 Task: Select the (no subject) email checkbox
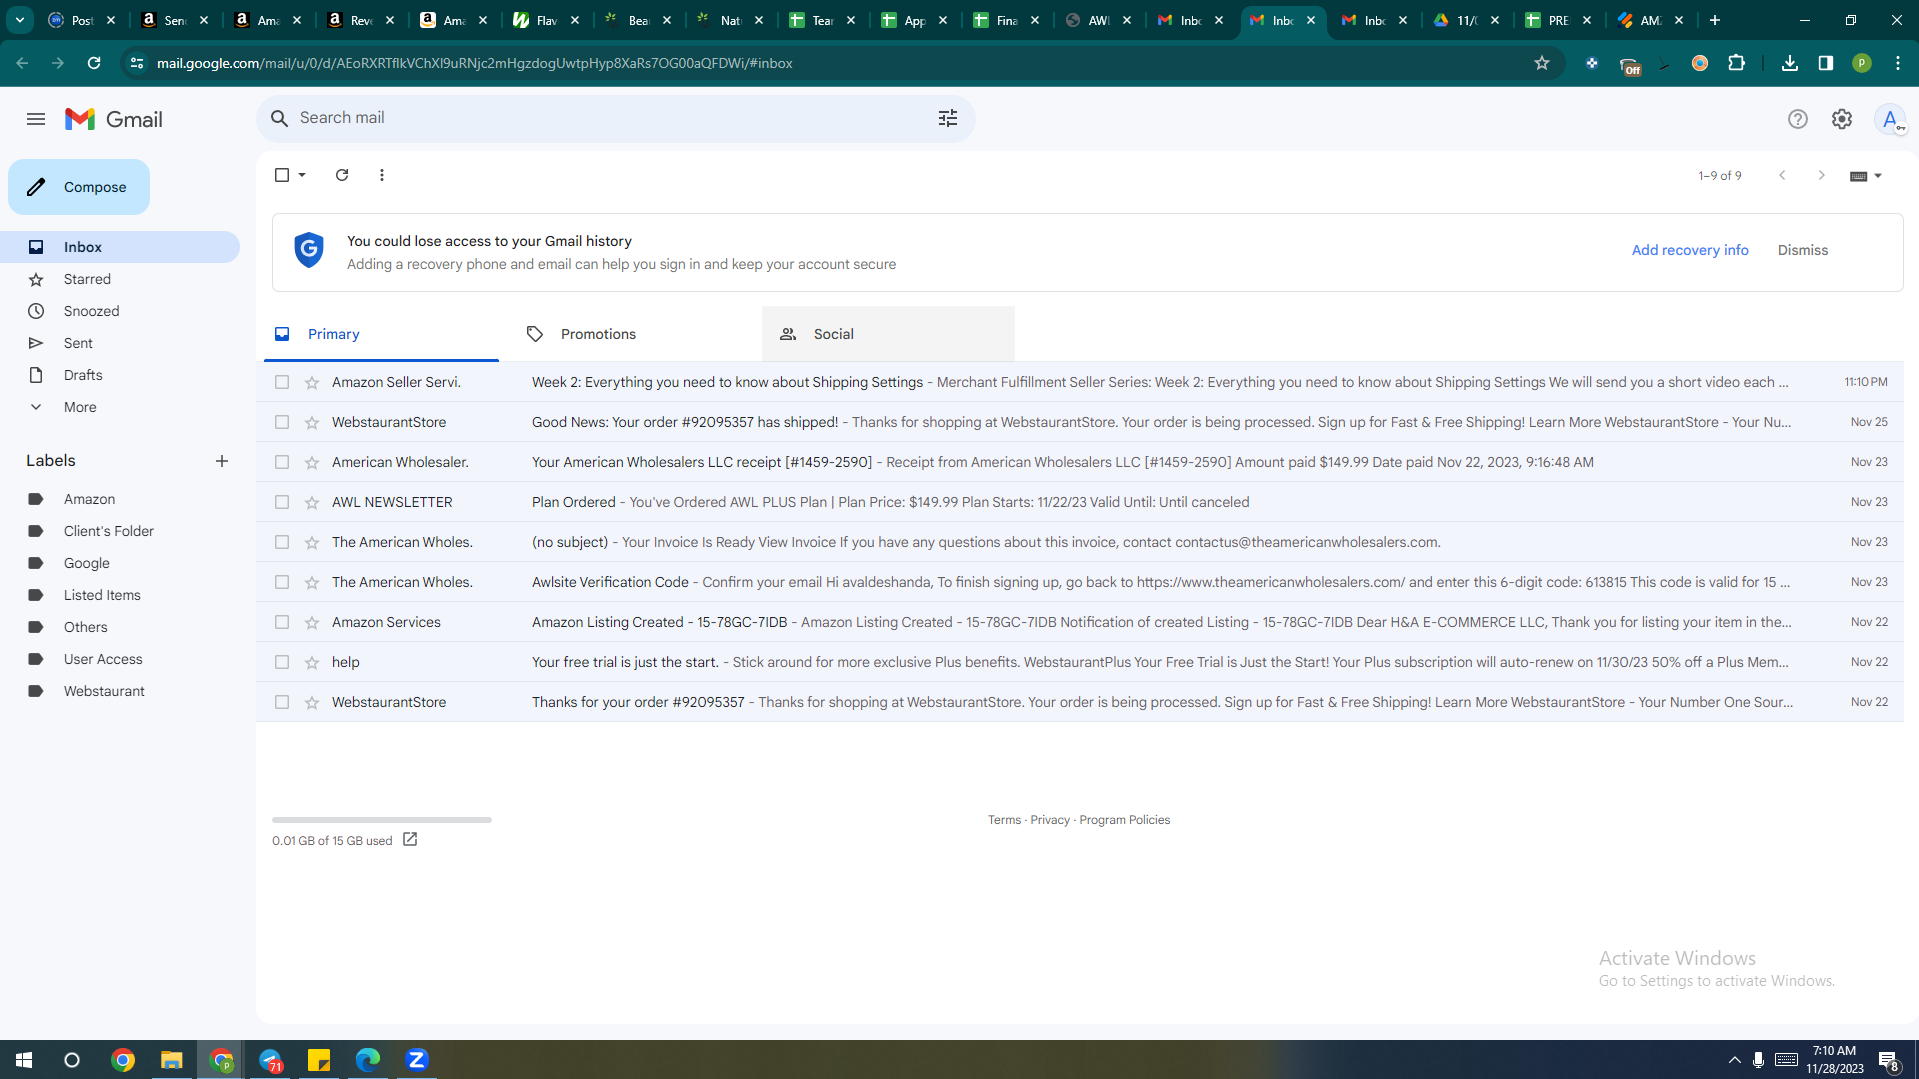[x=282, y=542]
